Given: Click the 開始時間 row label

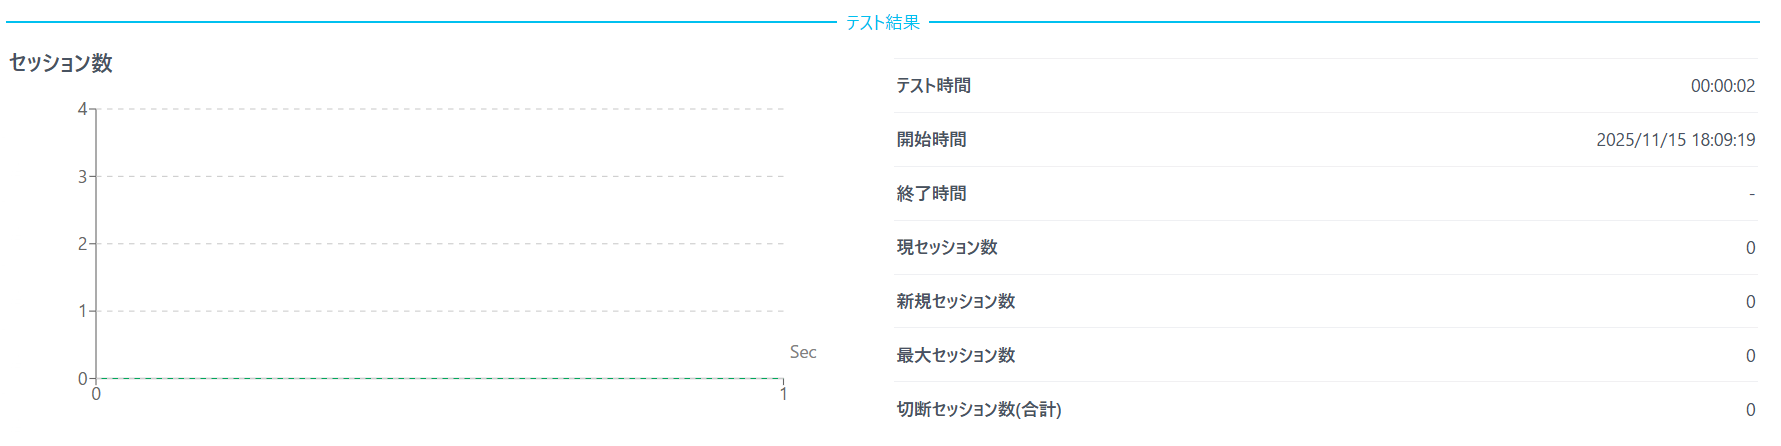Looking at the screenshot, I should (931, 140).
